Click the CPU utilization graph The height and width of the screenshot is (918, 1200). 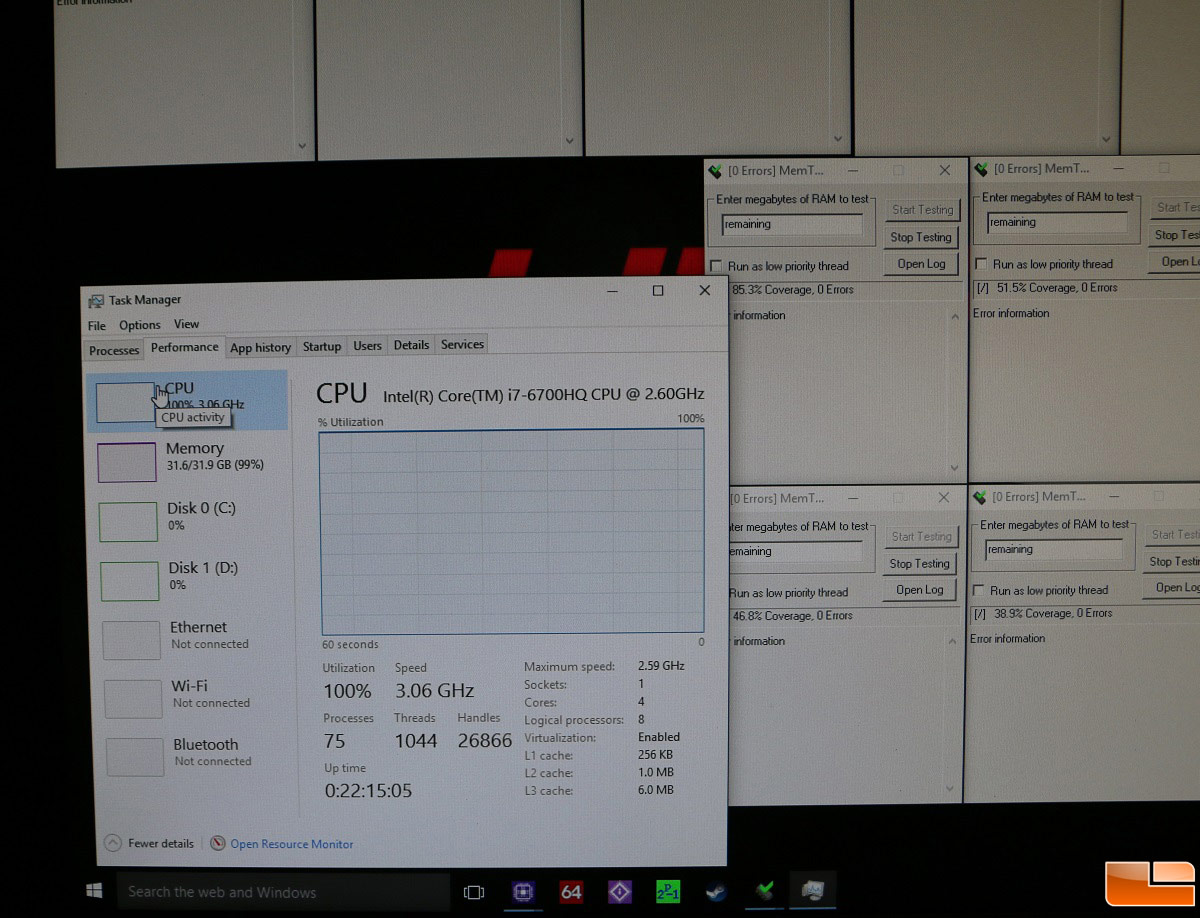tap(512, 531)
